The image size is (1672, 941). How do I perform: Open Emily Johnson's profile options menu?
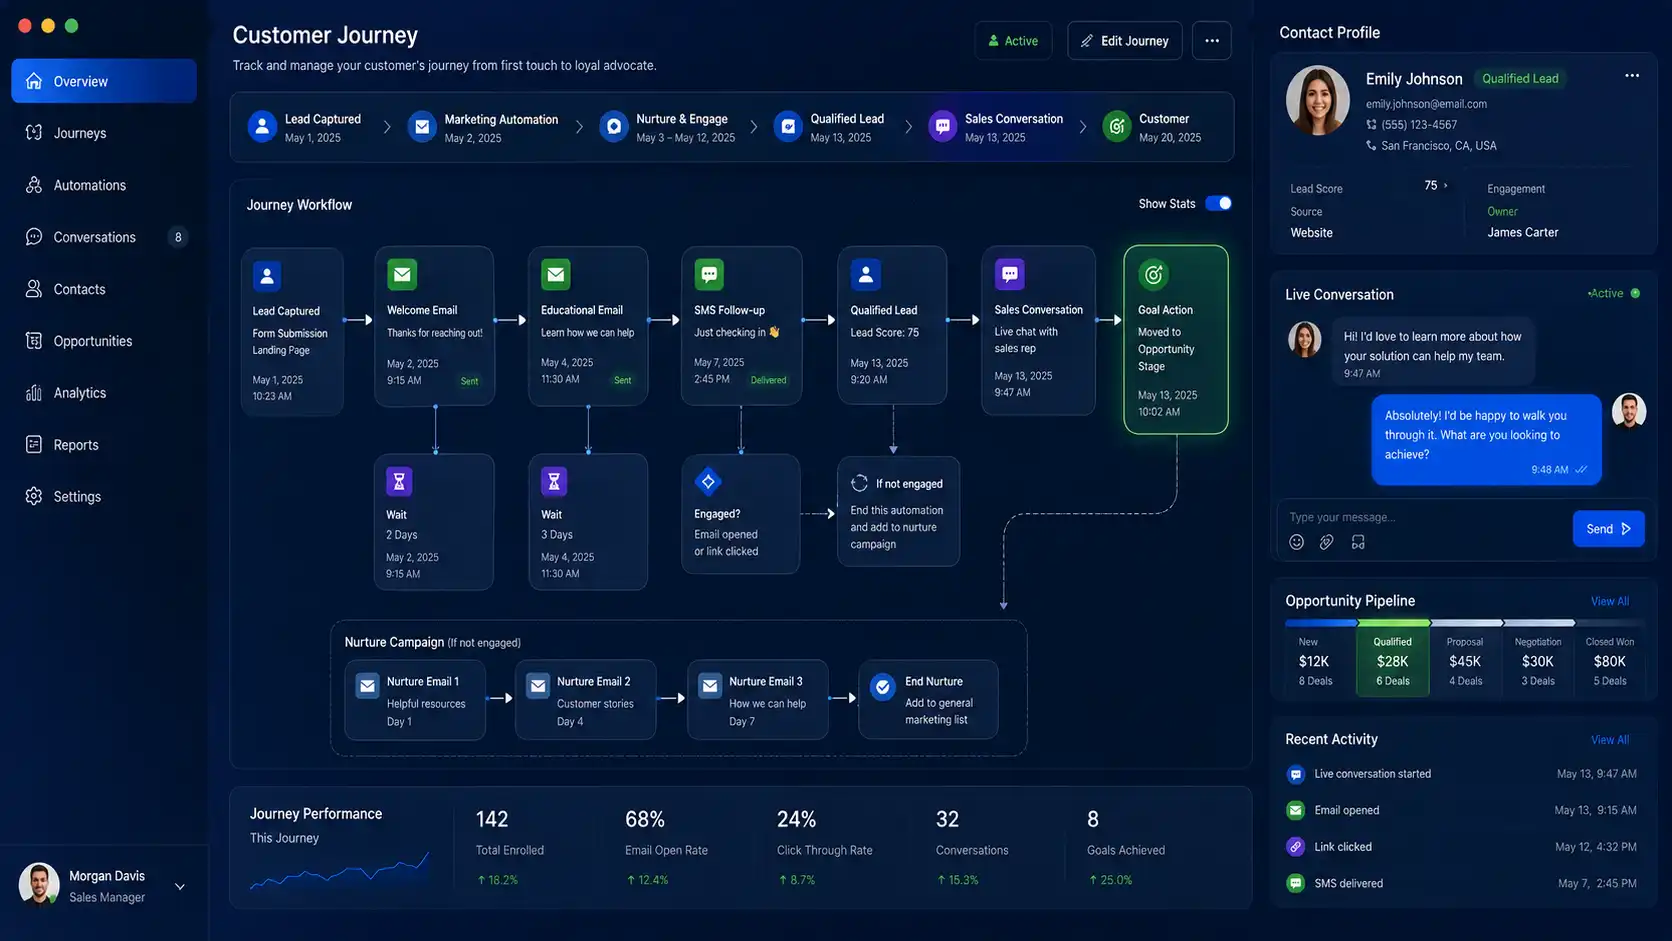pyautogui.click(x=1632, y=76)
